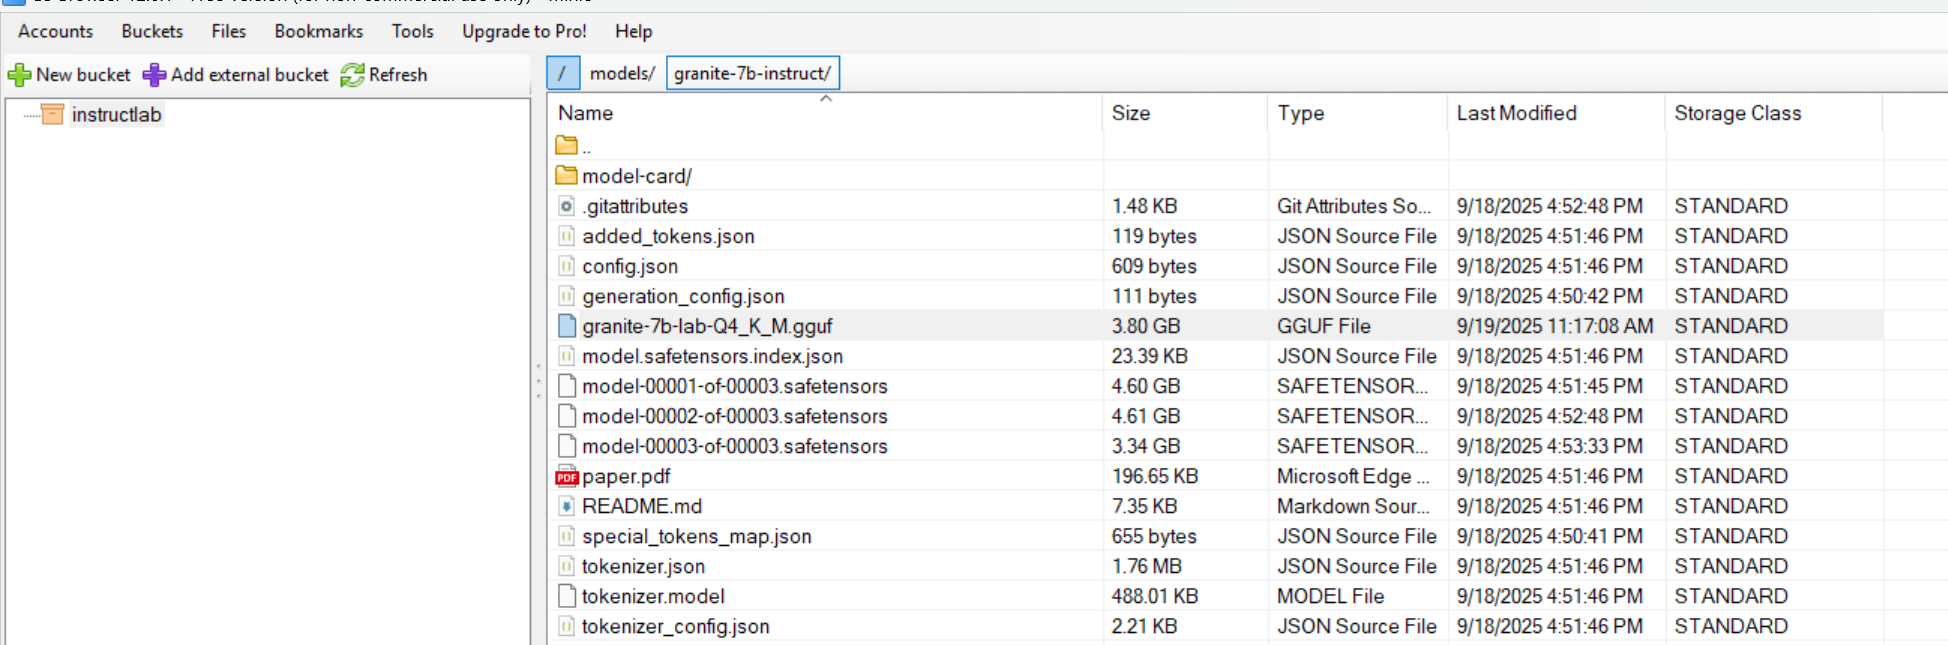Open the model-card folder icon
Screen dimensions: 1948x645
(x=567, y=176)
